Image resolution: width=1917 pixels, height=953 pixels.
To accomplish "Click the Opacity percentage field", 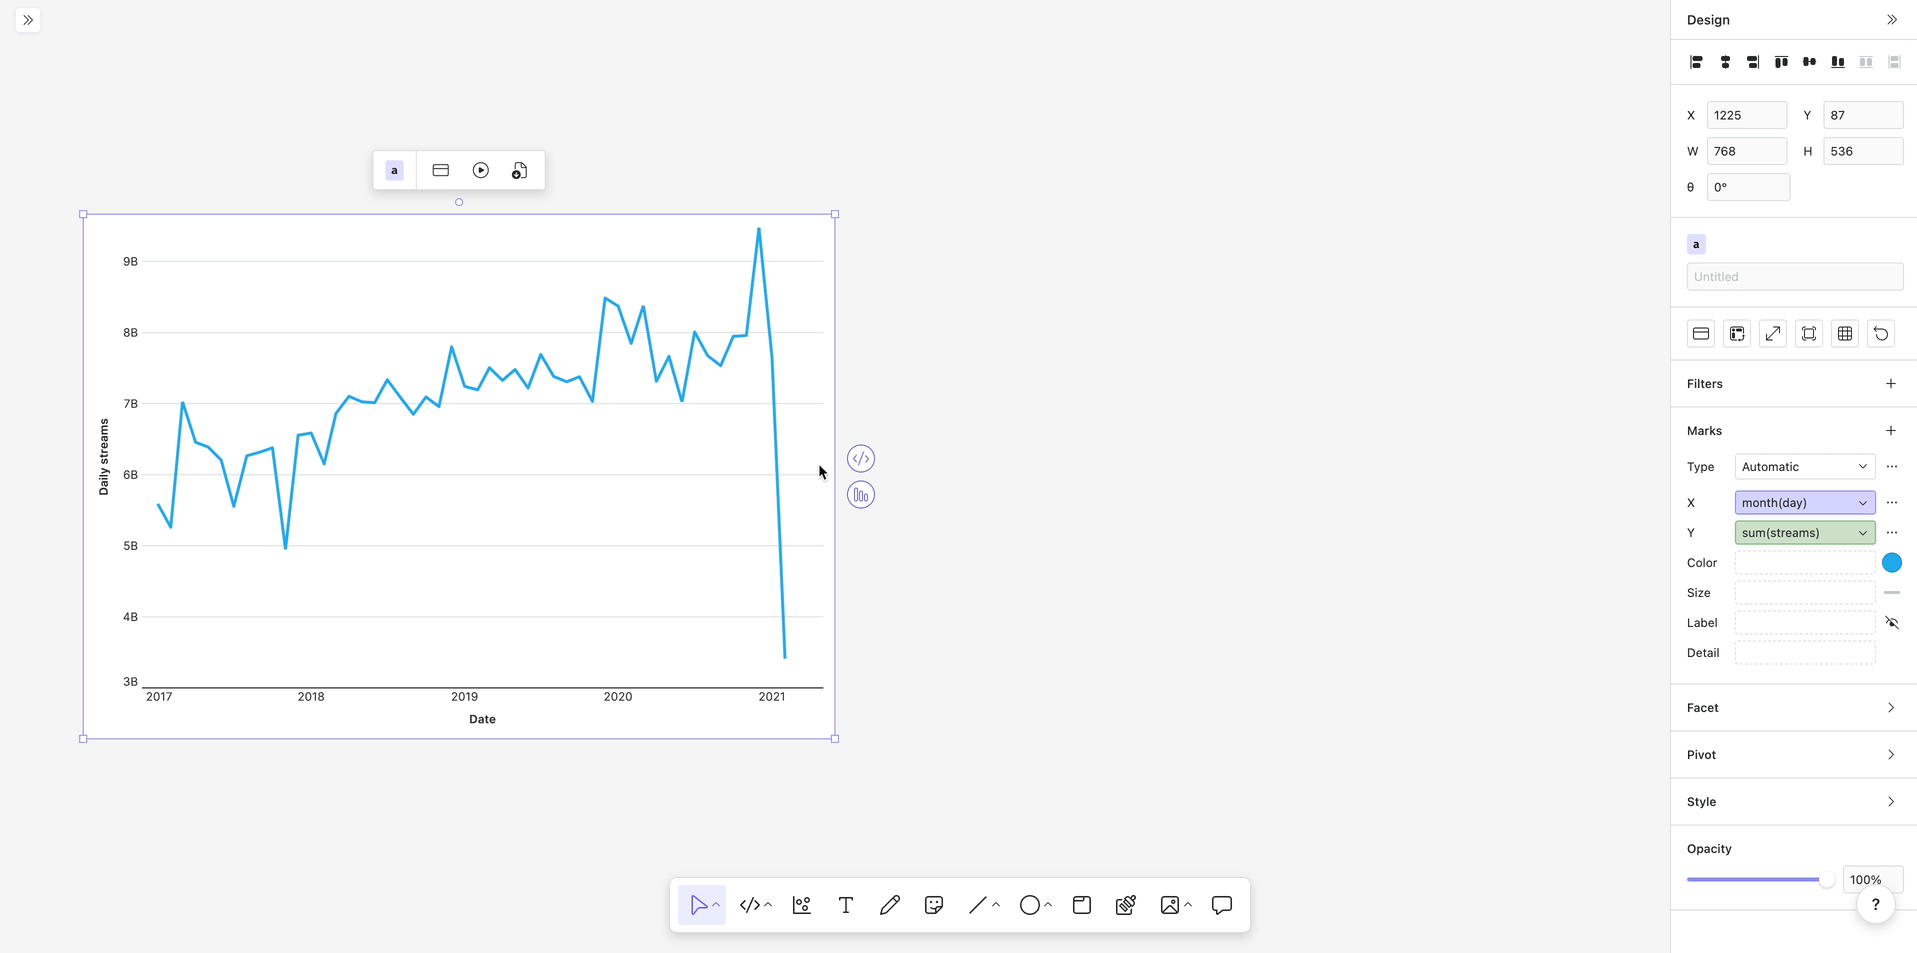I will click(x=1873, y=880).
